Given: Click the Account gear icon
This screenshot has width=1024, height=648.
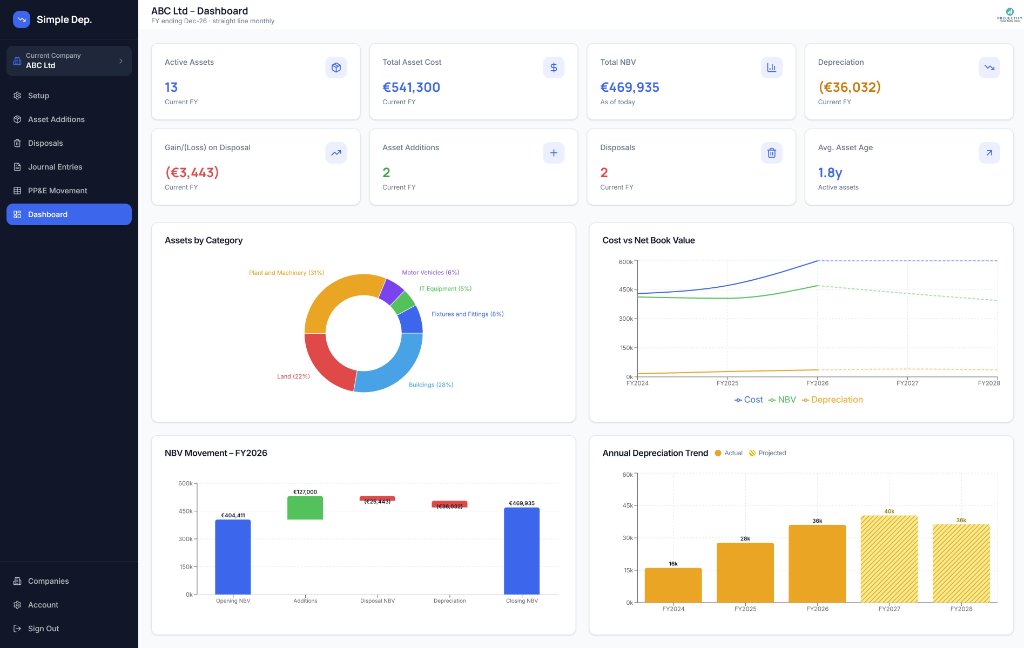Looking at the screenshot, I should [x=18, y=605].
